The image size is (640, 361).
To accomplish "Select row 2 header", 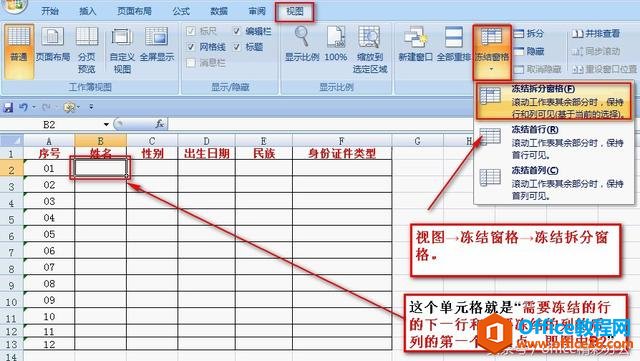I will pos(11,169).
